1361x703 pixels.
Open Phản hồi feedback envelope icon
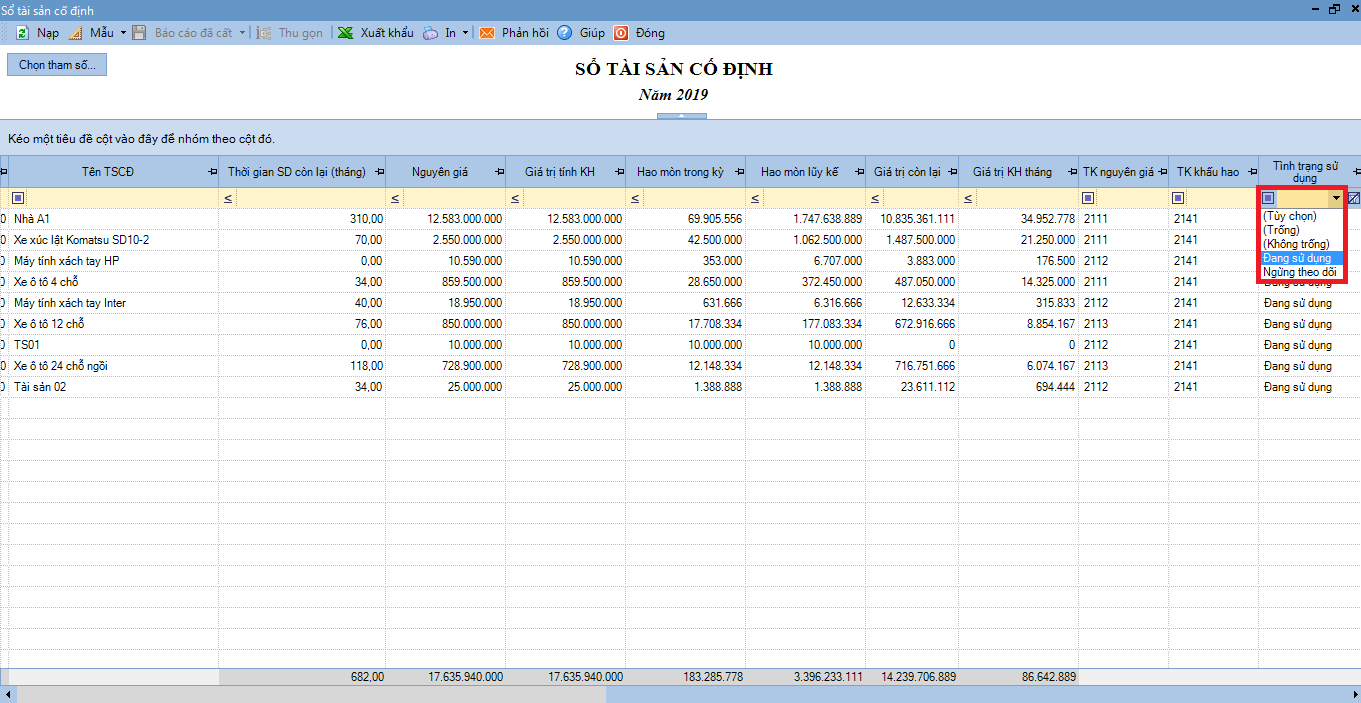(x=487, y=33)
